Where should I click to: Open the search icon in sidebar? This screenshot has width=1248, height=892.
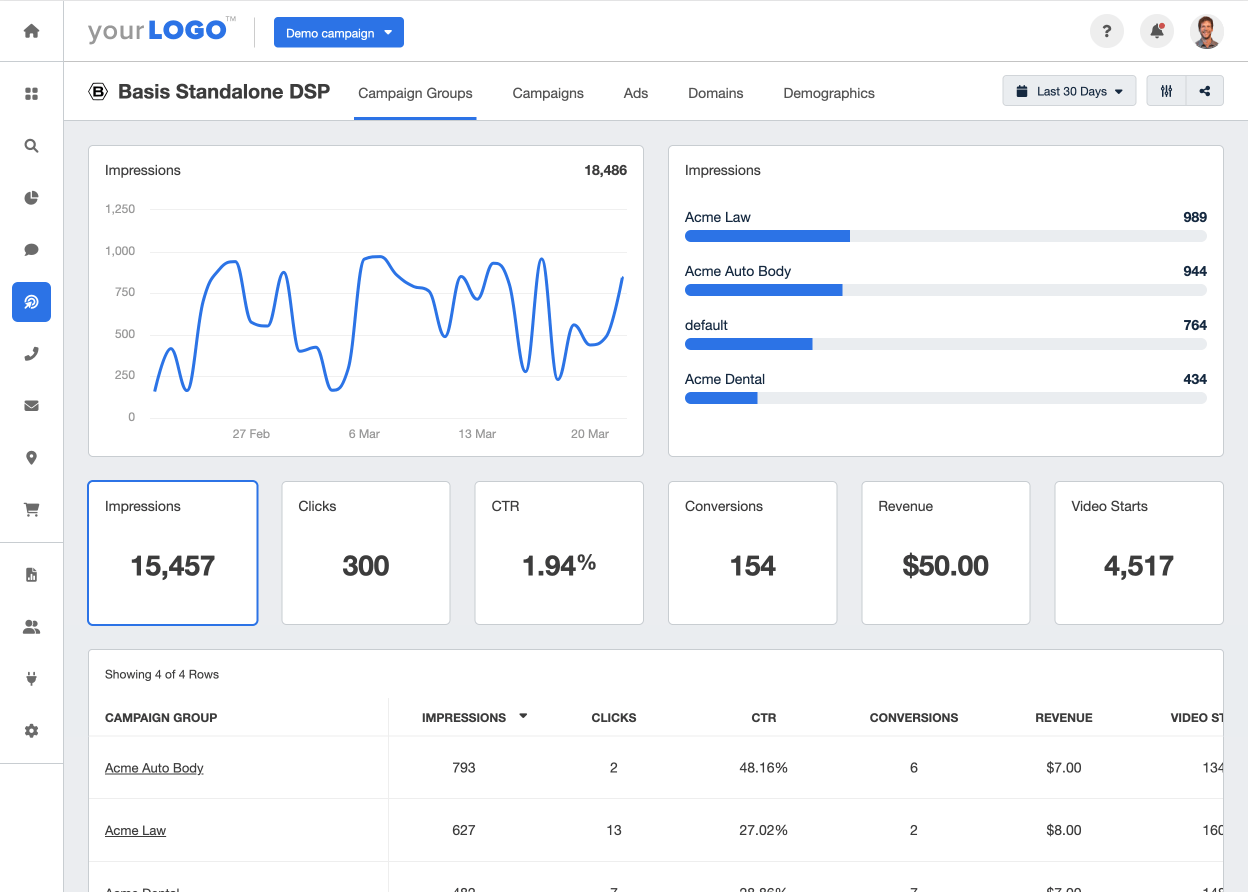click(x=31, y=146)
